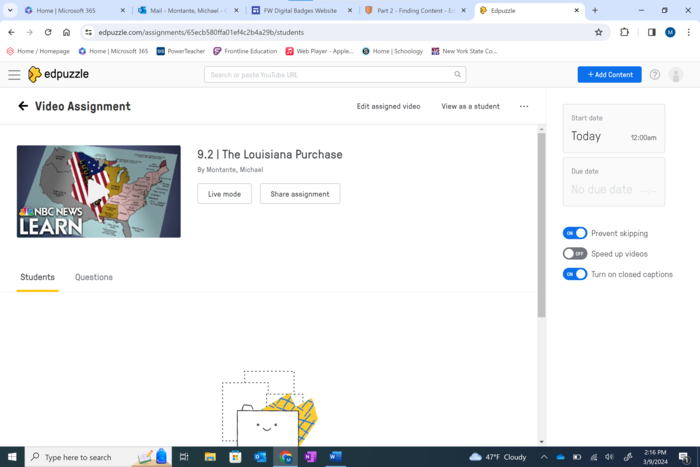This screenshot has width=700, height=467.
Task: Turn off closed captions toggle
Action: (575, 274)
